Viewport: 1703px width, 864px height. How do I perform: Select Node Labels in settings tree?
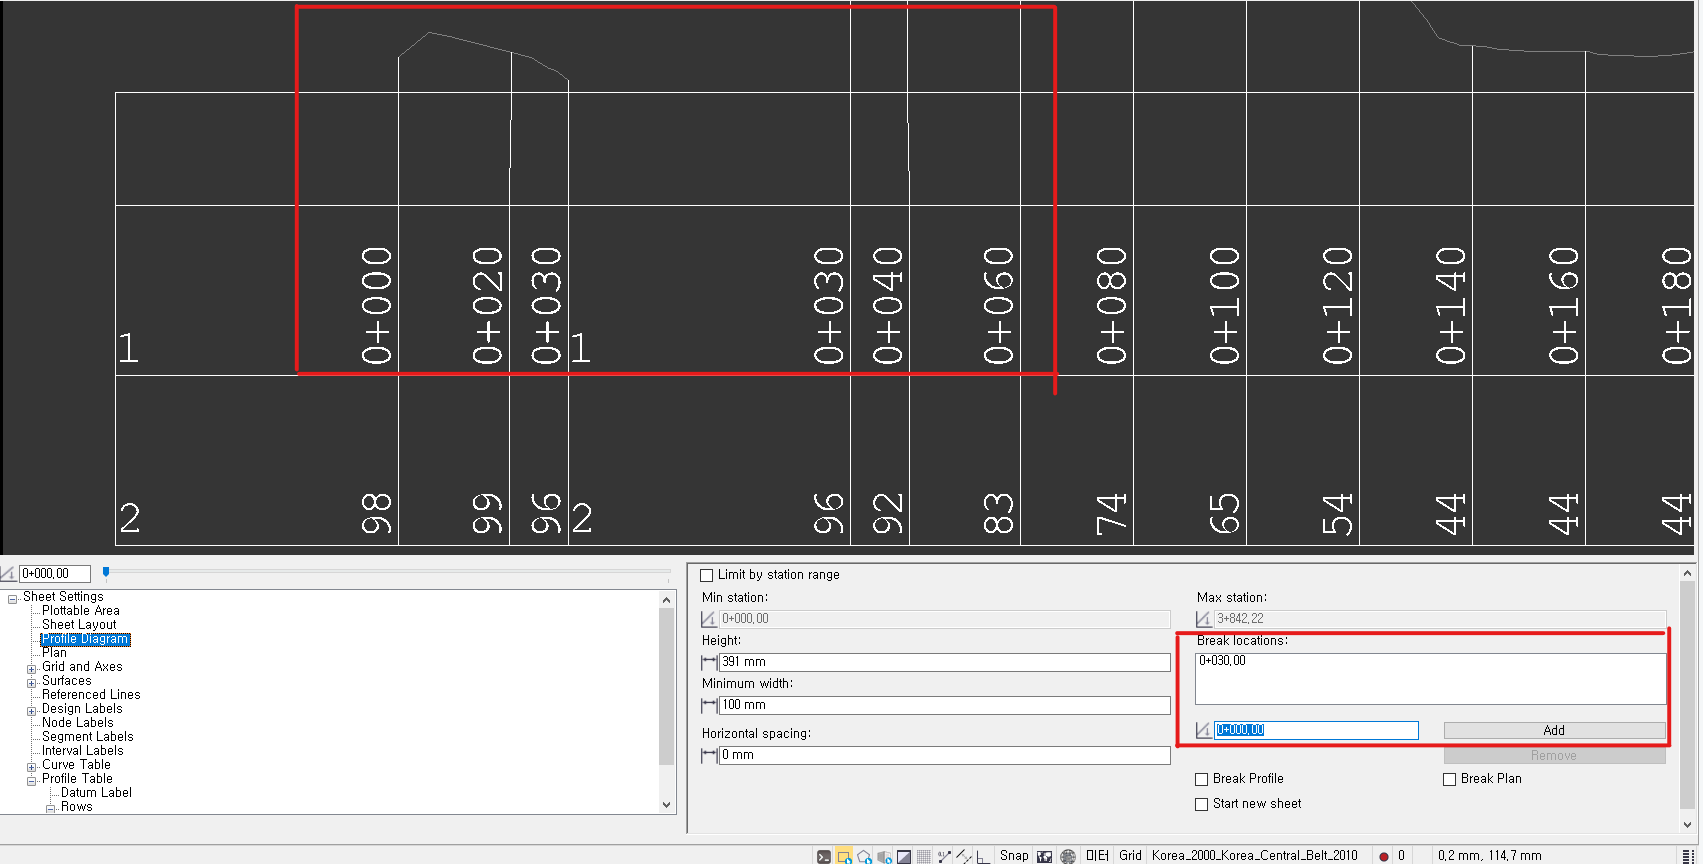click(78, 722)
